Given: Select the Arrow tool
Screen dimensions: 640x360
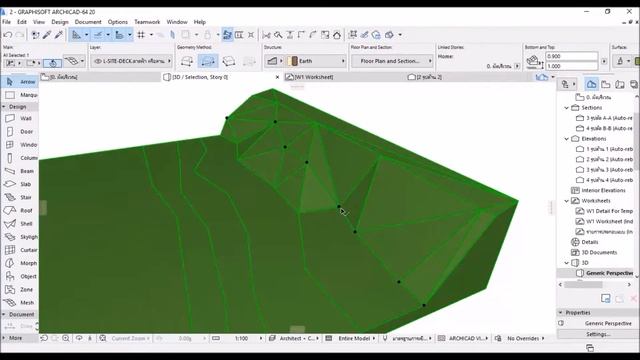Looking at the screenshot, I should tap(20, 82).
